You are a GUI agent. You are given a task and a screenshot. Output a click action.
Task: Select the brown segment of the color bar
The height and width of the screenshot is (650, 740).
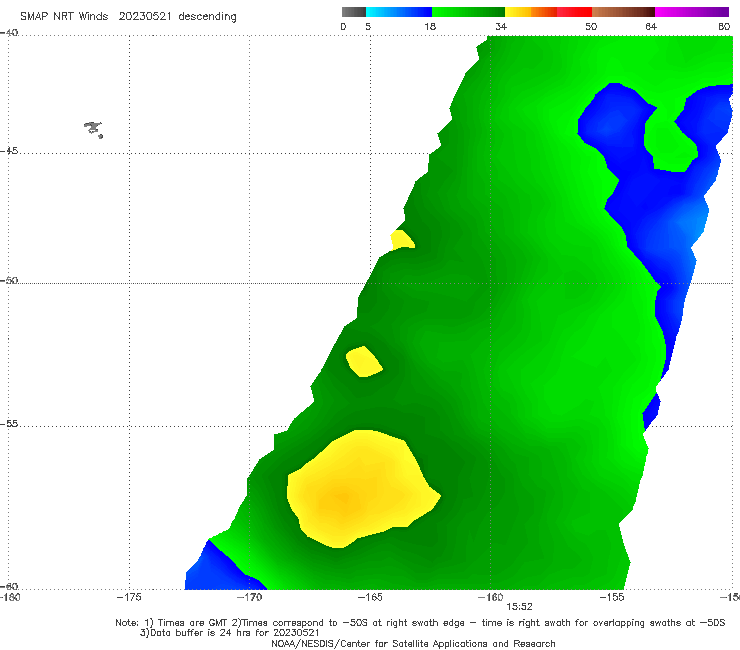pyautogui.click(x=623, y=12)
